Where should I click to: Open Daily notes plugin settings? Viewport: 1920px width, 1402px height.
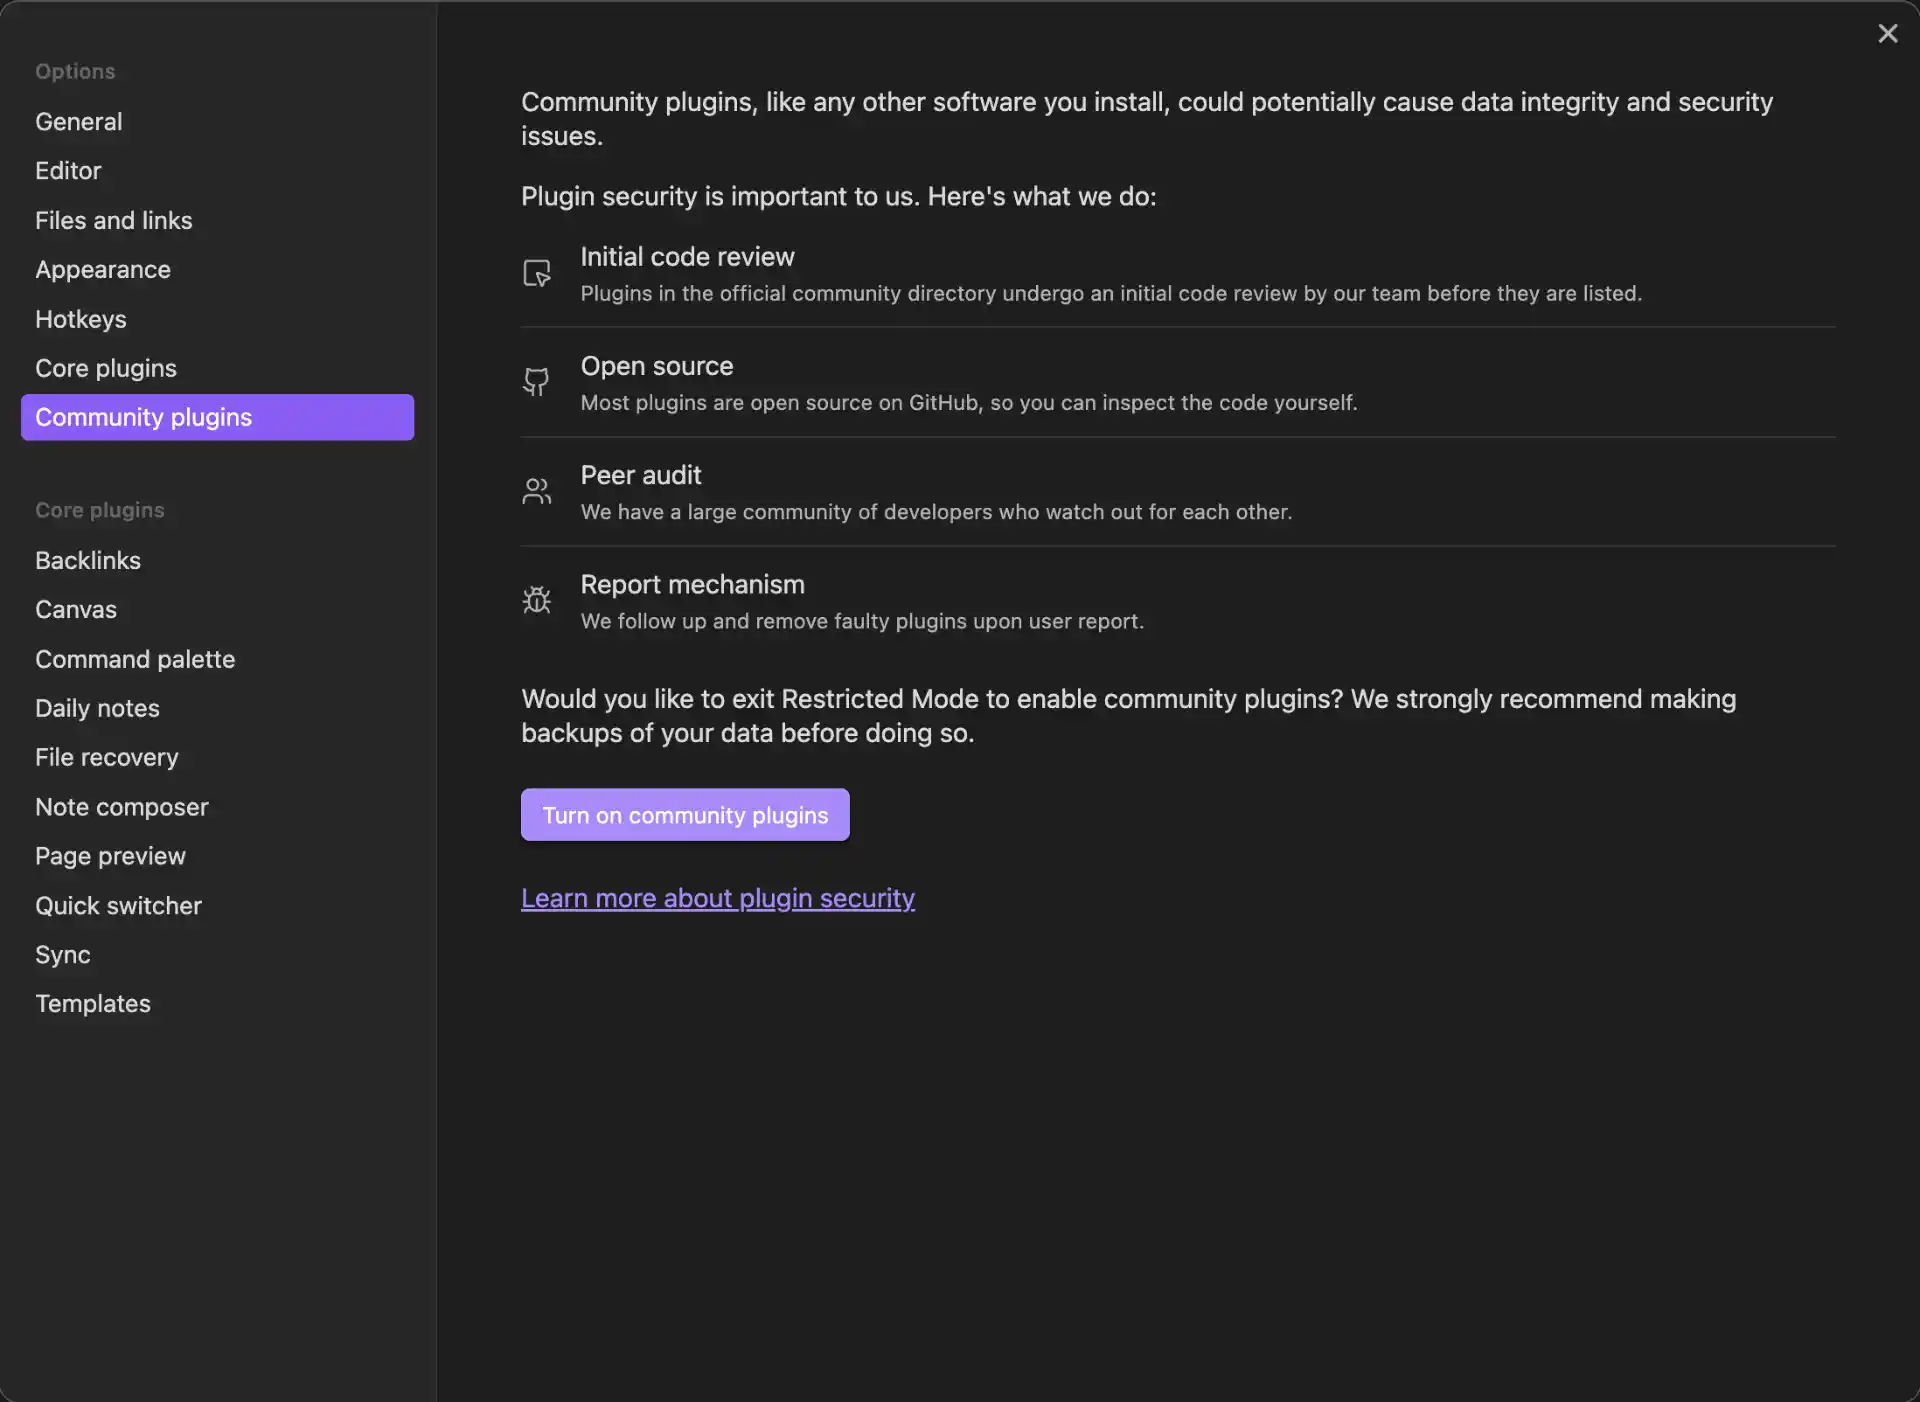tap(97, 708)
